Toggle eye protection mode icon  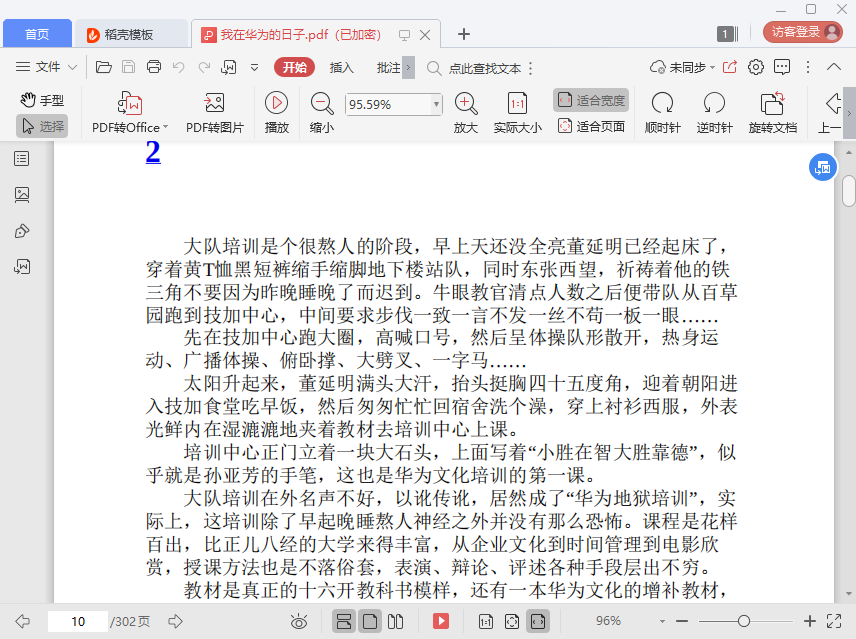pos(299,622)
